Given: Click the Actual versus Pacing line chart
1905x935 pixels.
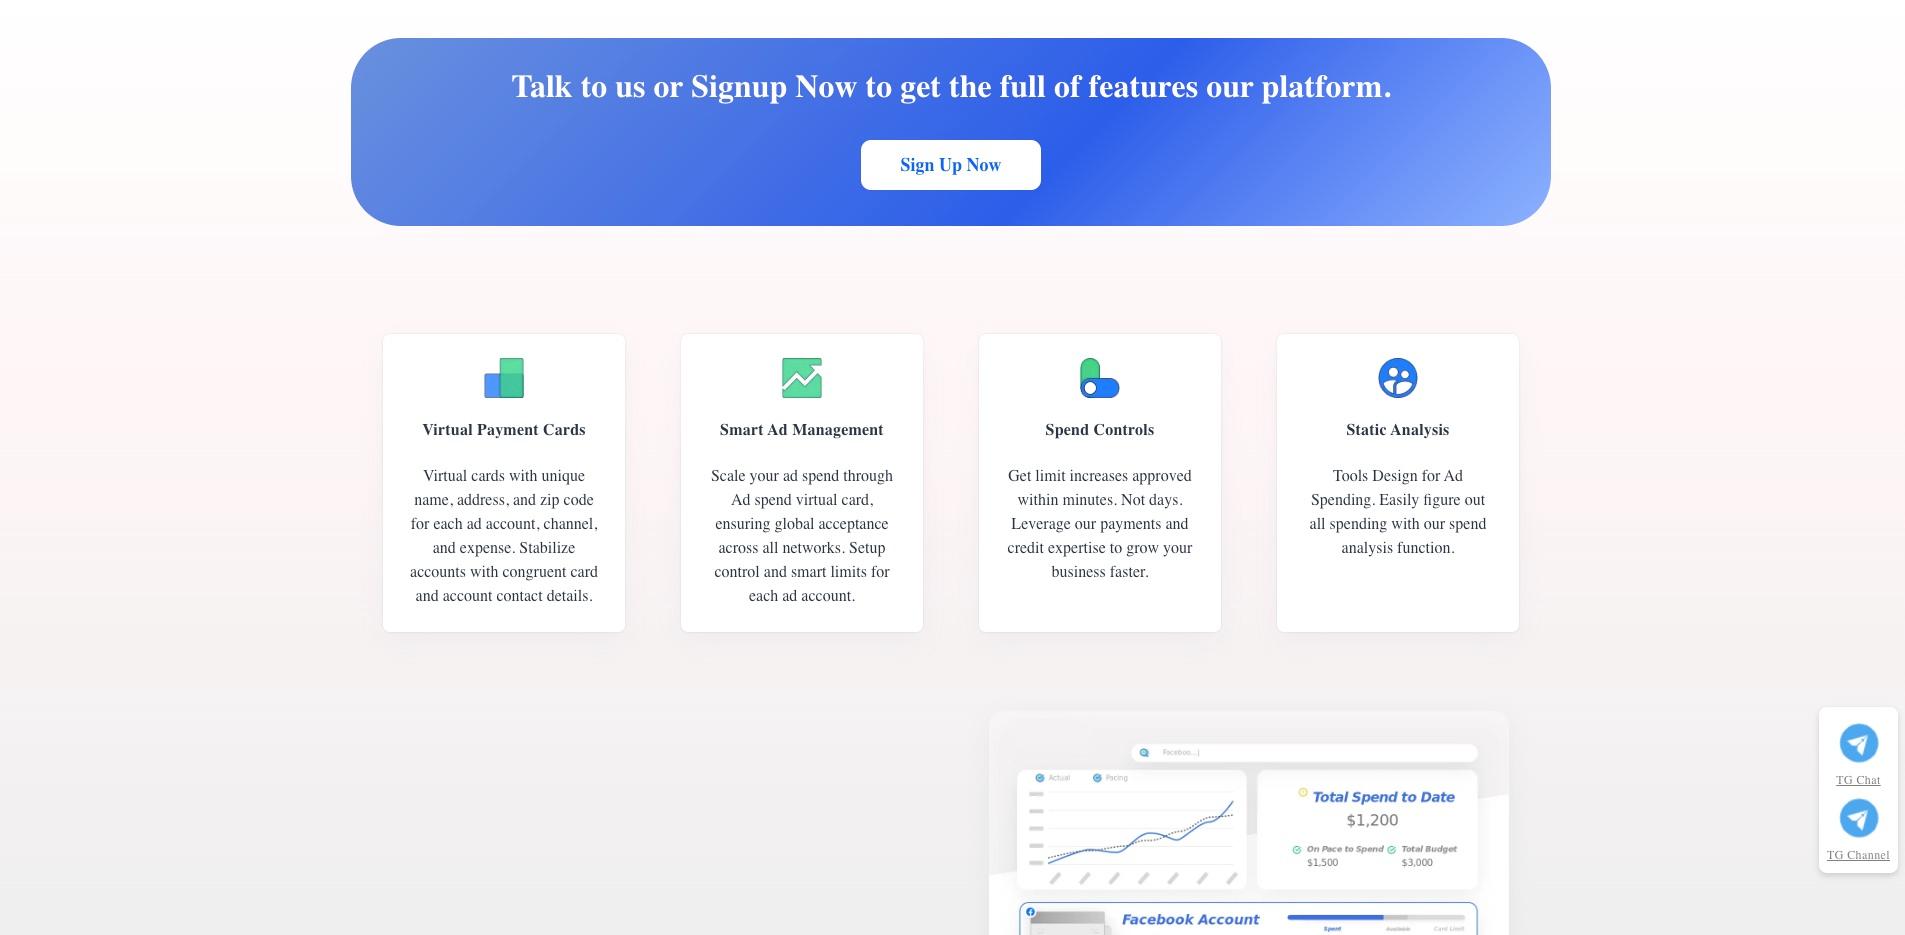Looking at the screenshot, I should click(1132, 829).
